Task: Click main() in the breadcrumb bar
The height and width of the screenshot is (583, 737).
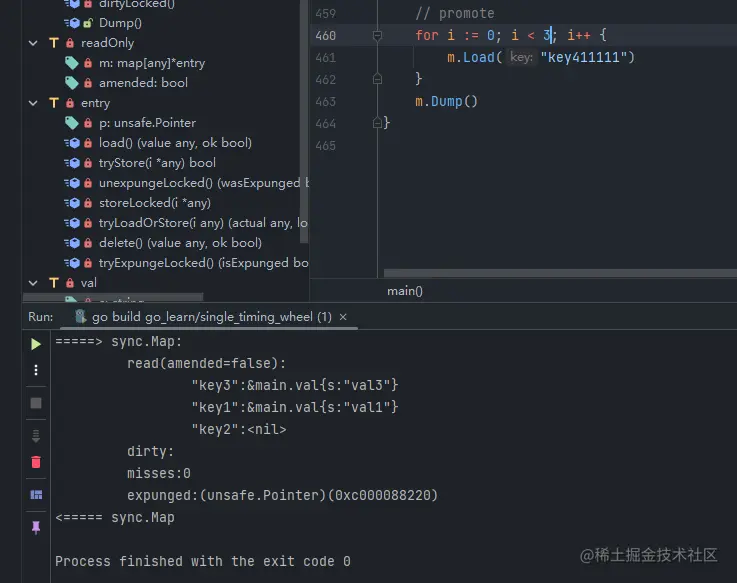Action: [x=405, y=291]
